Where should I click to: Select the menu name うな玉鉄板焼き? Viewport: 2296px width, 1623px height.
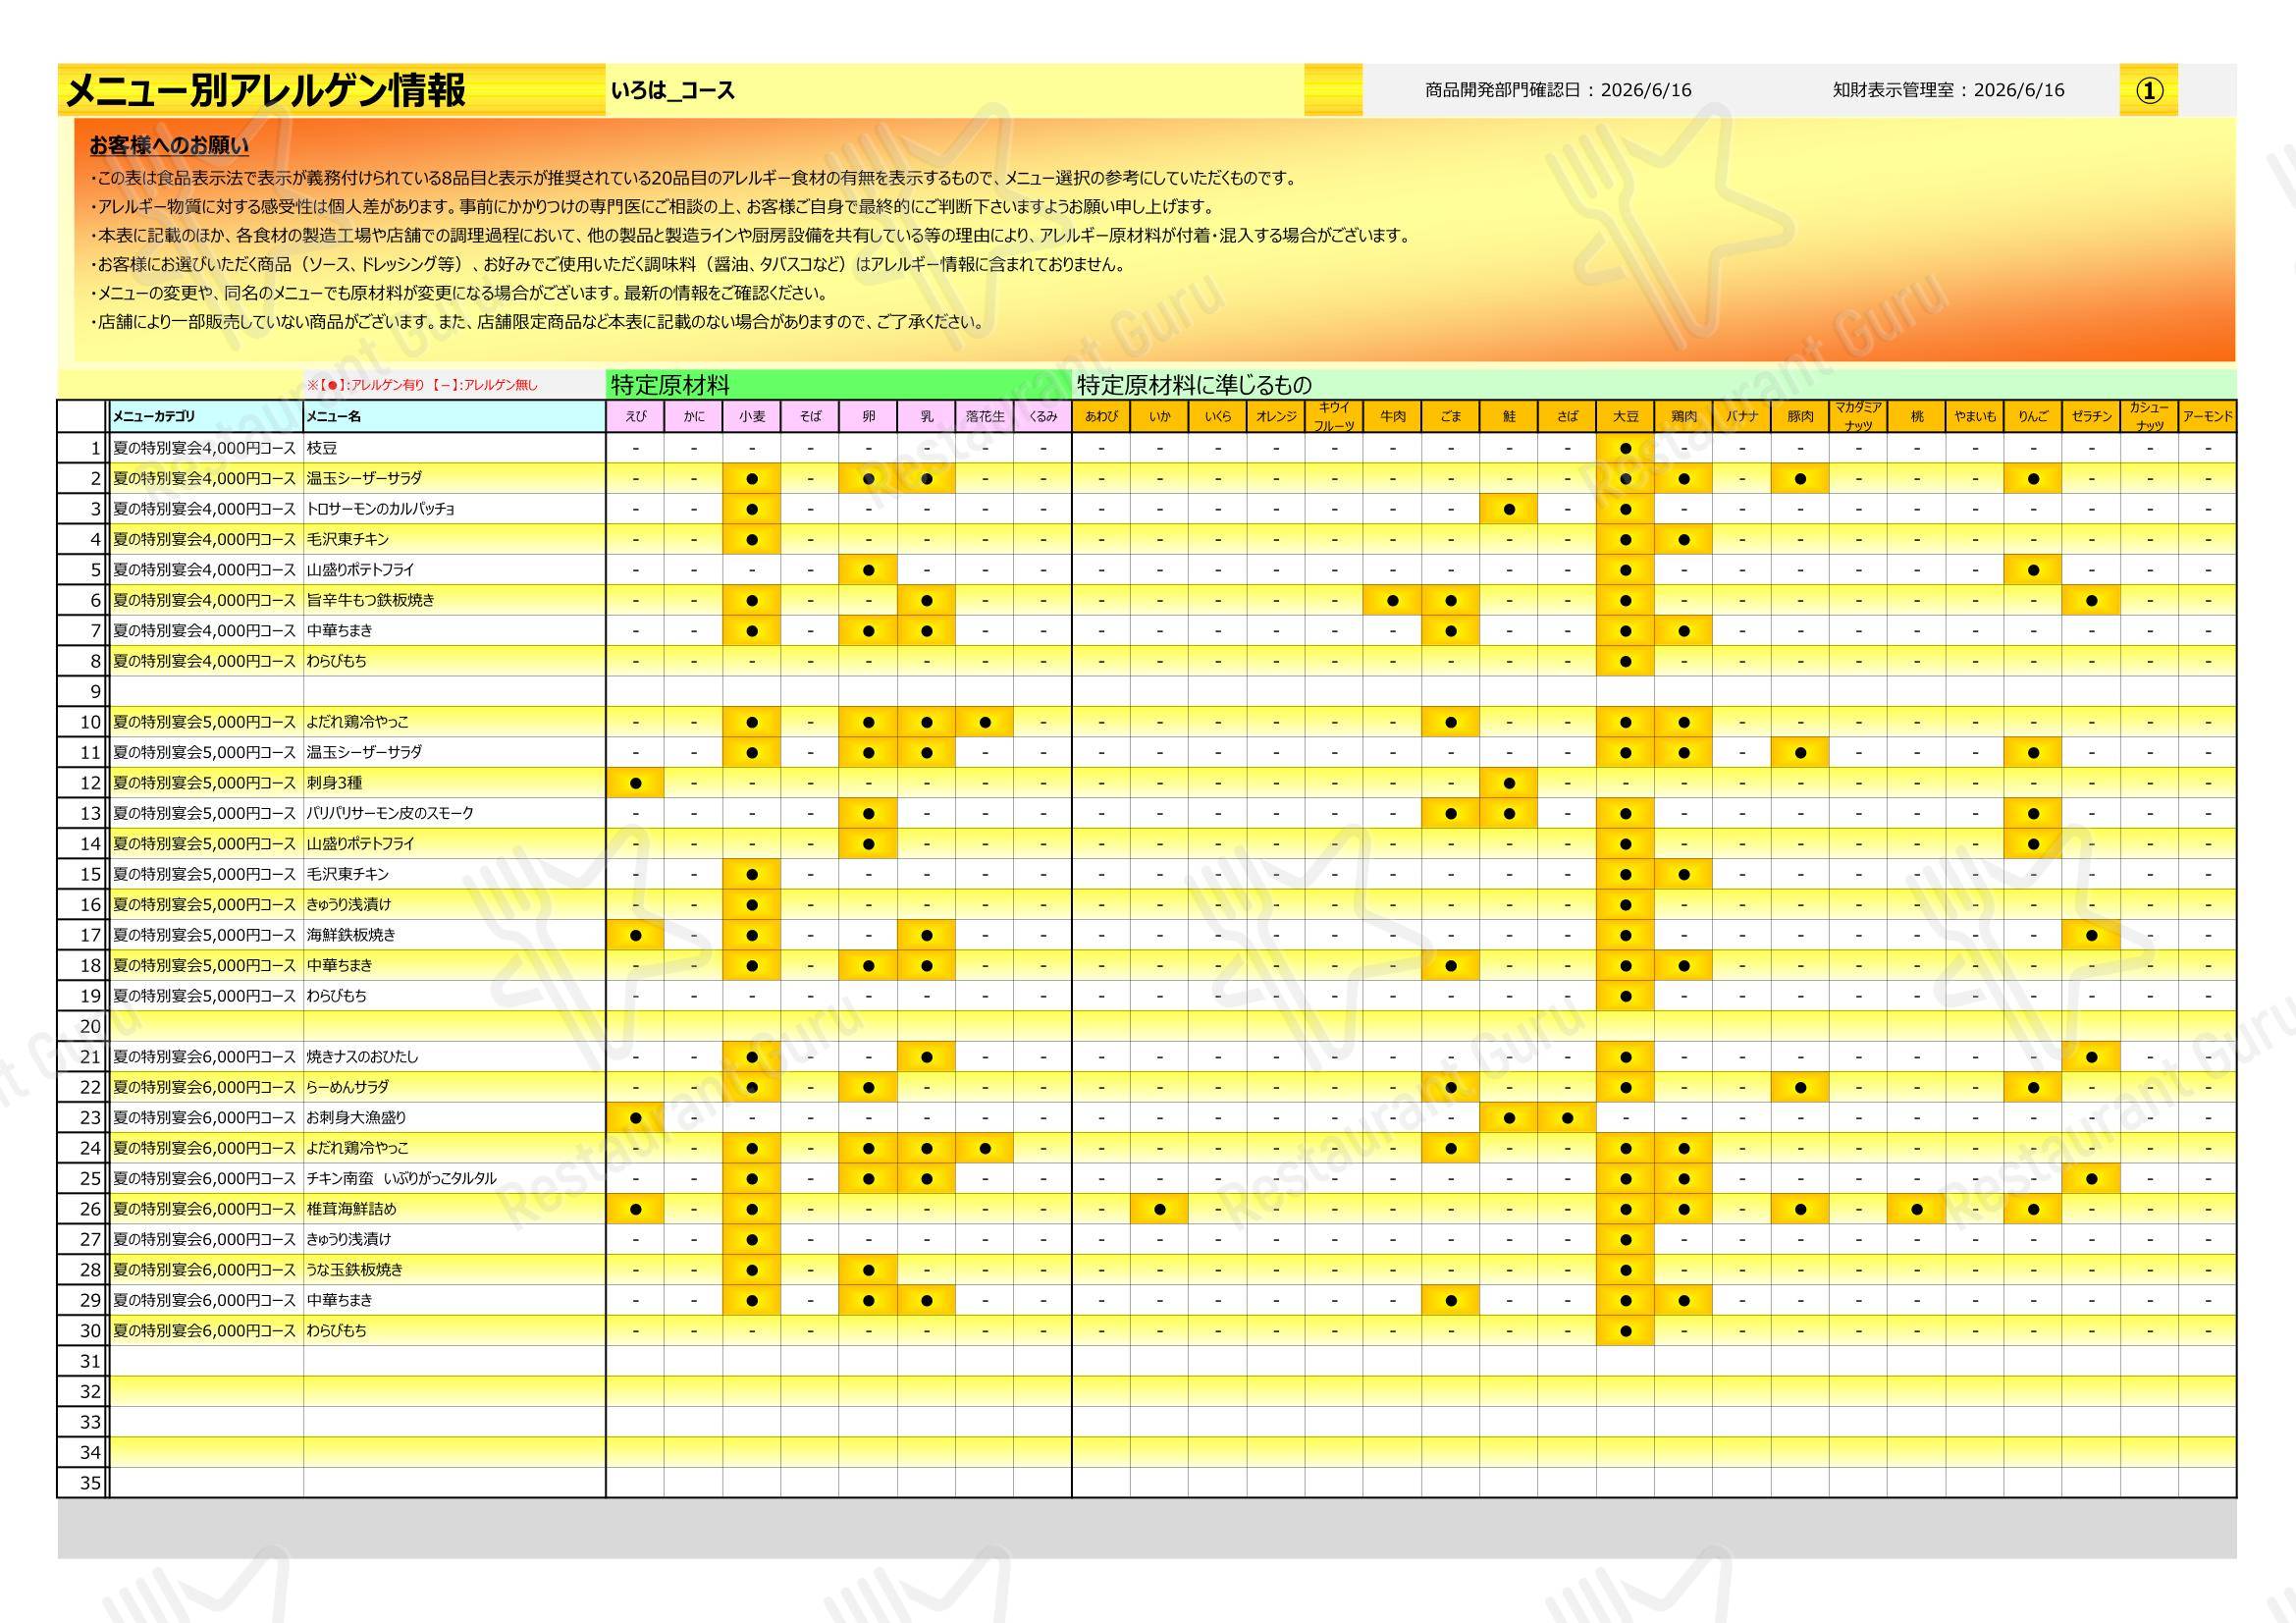pyautogui.click(x=355, y=1270)
